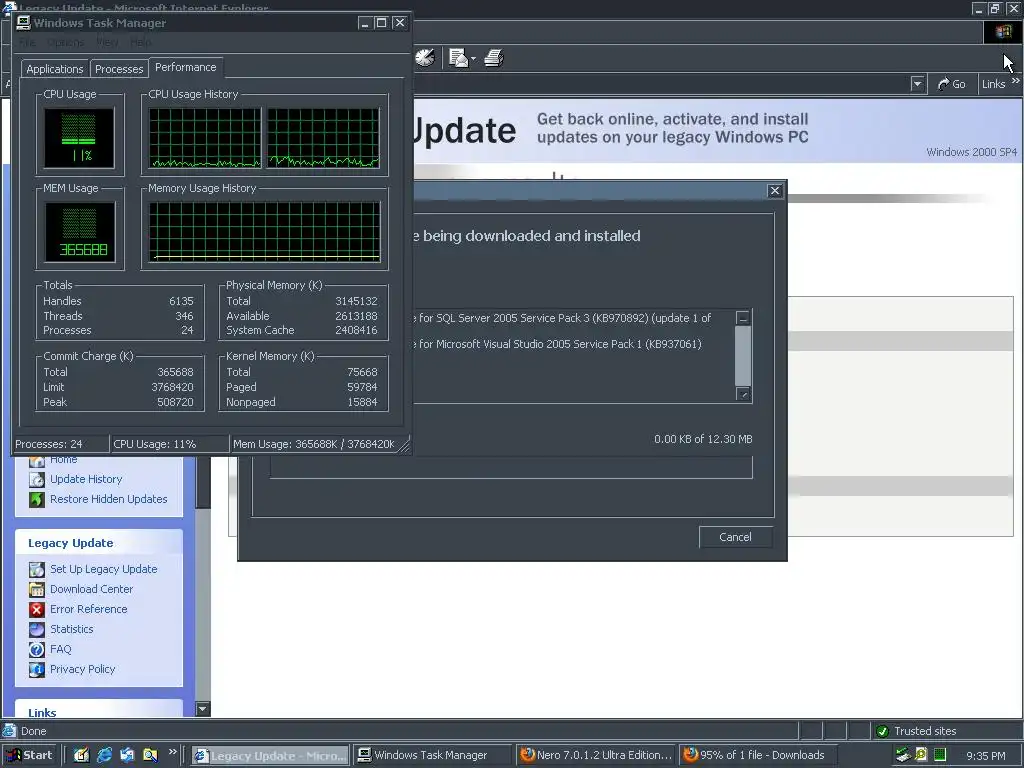
Task: Click the Task Manager title bar icon
Action: coord(24,23)
